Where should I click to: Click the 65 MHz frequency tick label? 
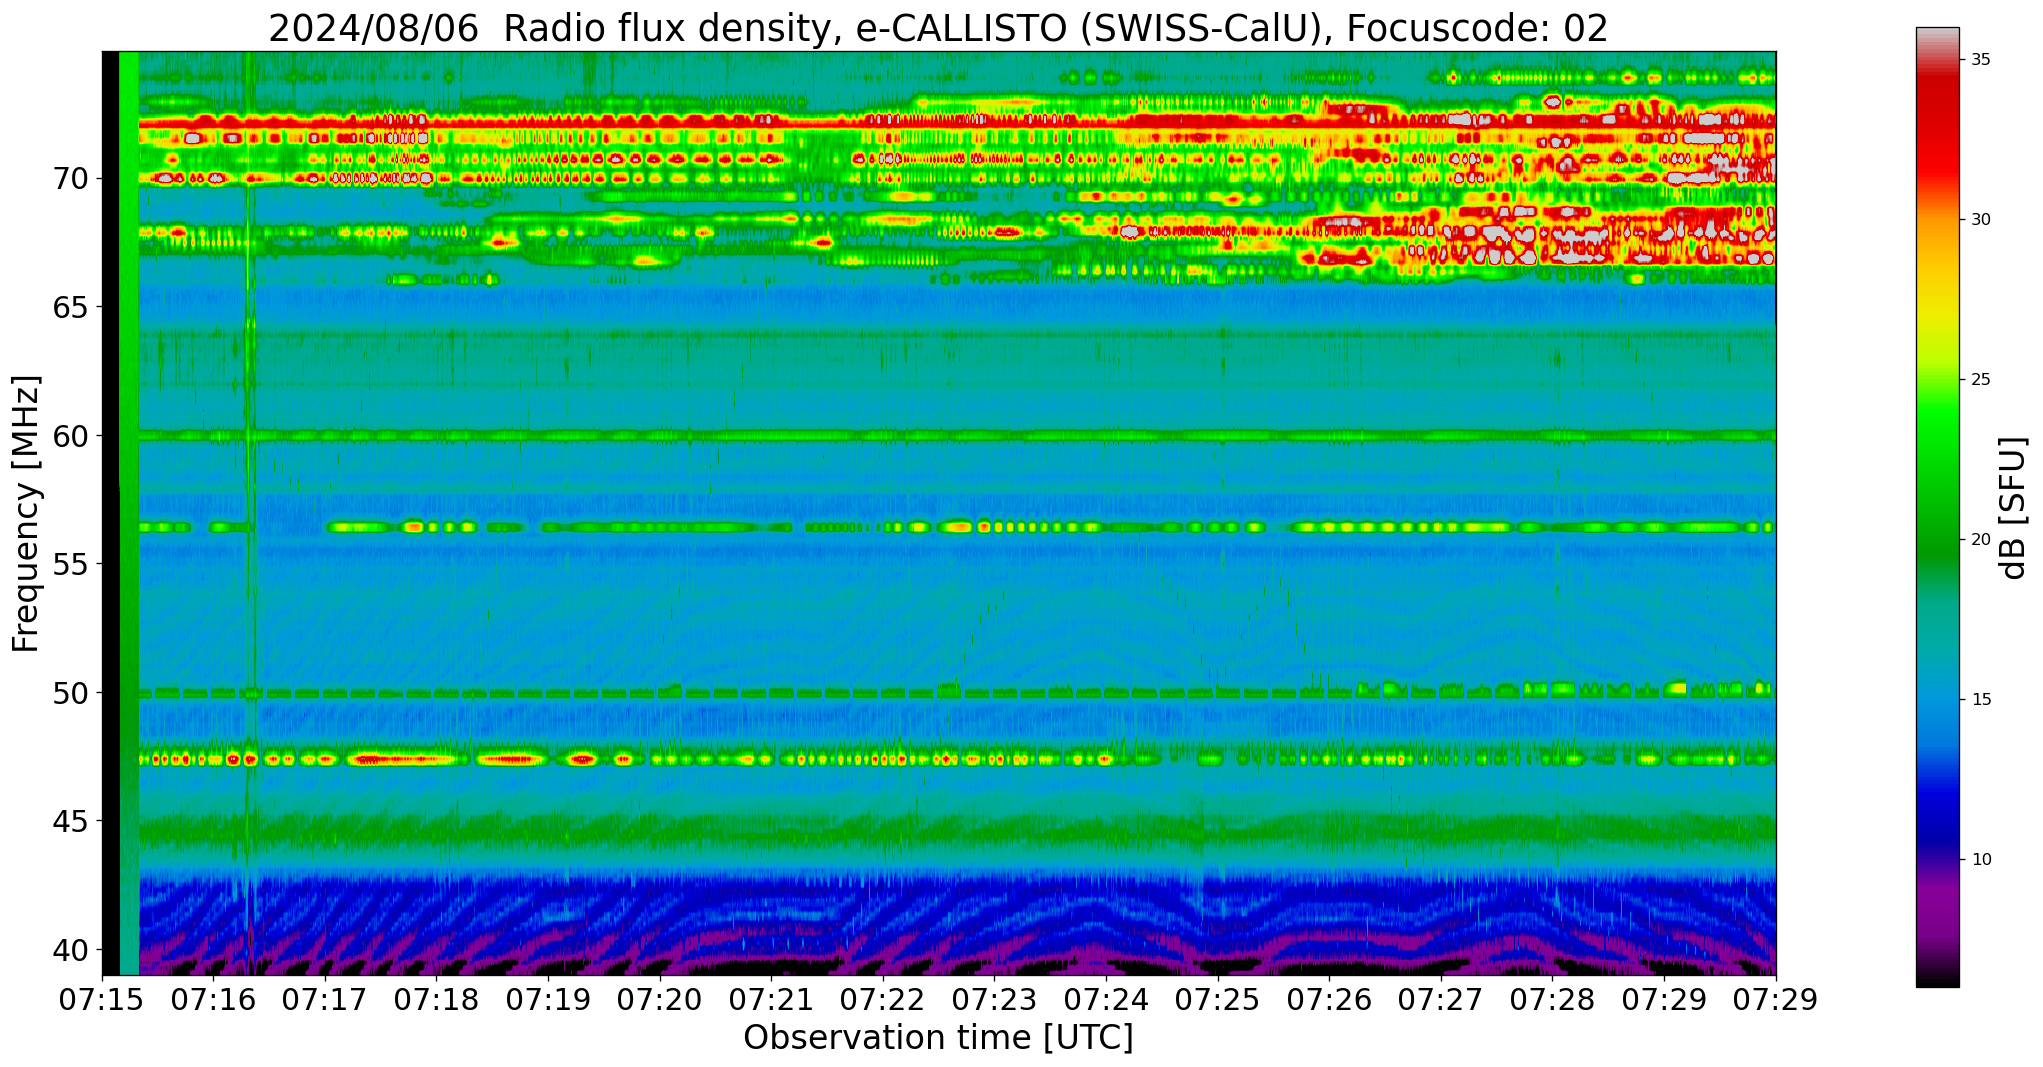tap(70, 307)
